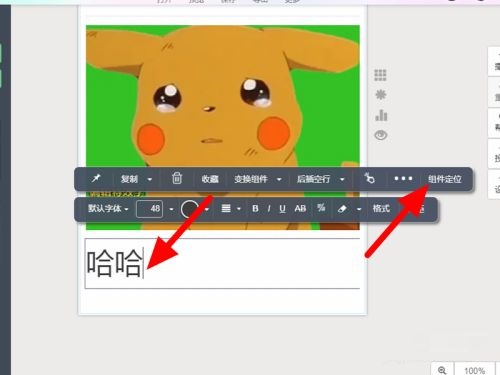The height and width of the screenshot is (375, 500).
Task: Click the grid layout icon beside the canvas
Action: [380, 75]
